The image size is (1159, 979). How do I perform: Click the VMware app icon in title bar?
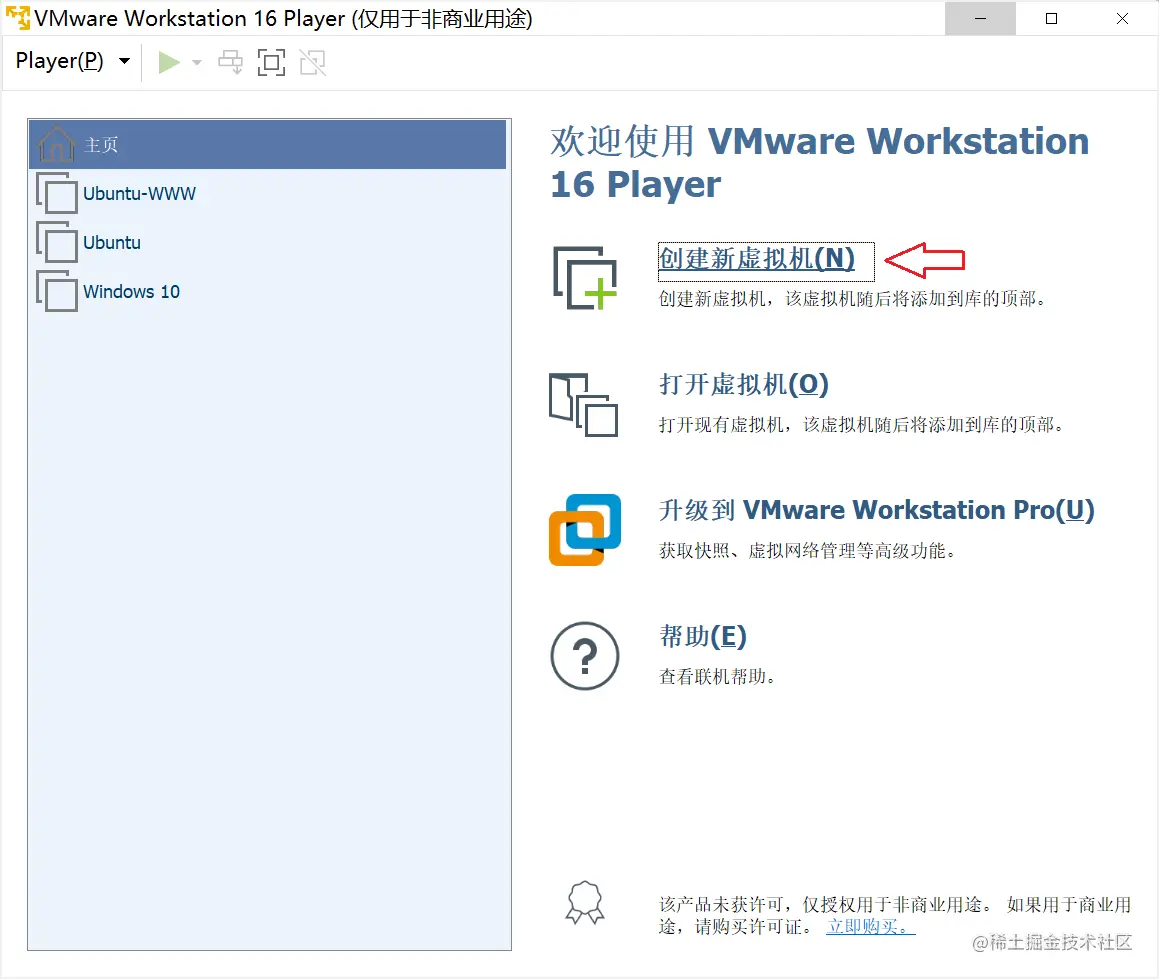click(x=17, y=18)
